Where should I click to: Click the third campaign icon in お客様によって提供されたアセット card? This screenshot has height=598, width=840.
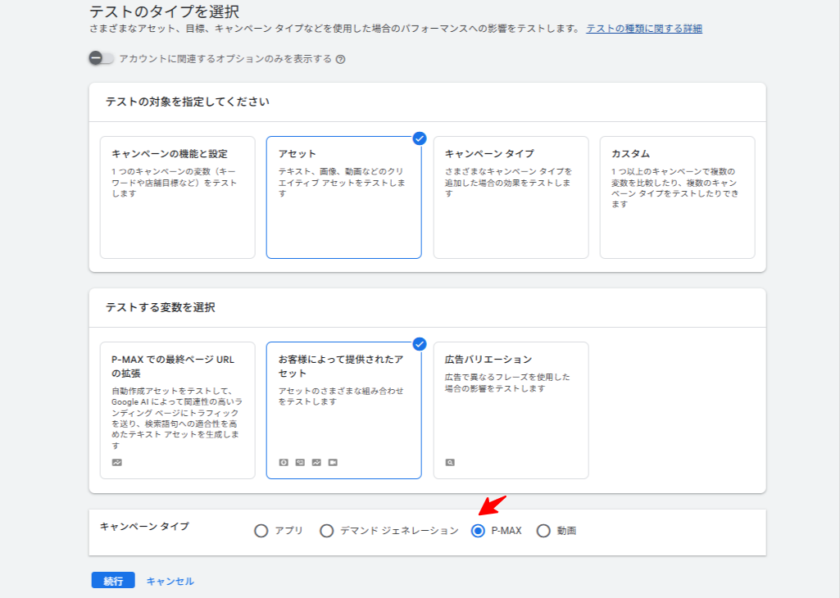pos(316,462)
